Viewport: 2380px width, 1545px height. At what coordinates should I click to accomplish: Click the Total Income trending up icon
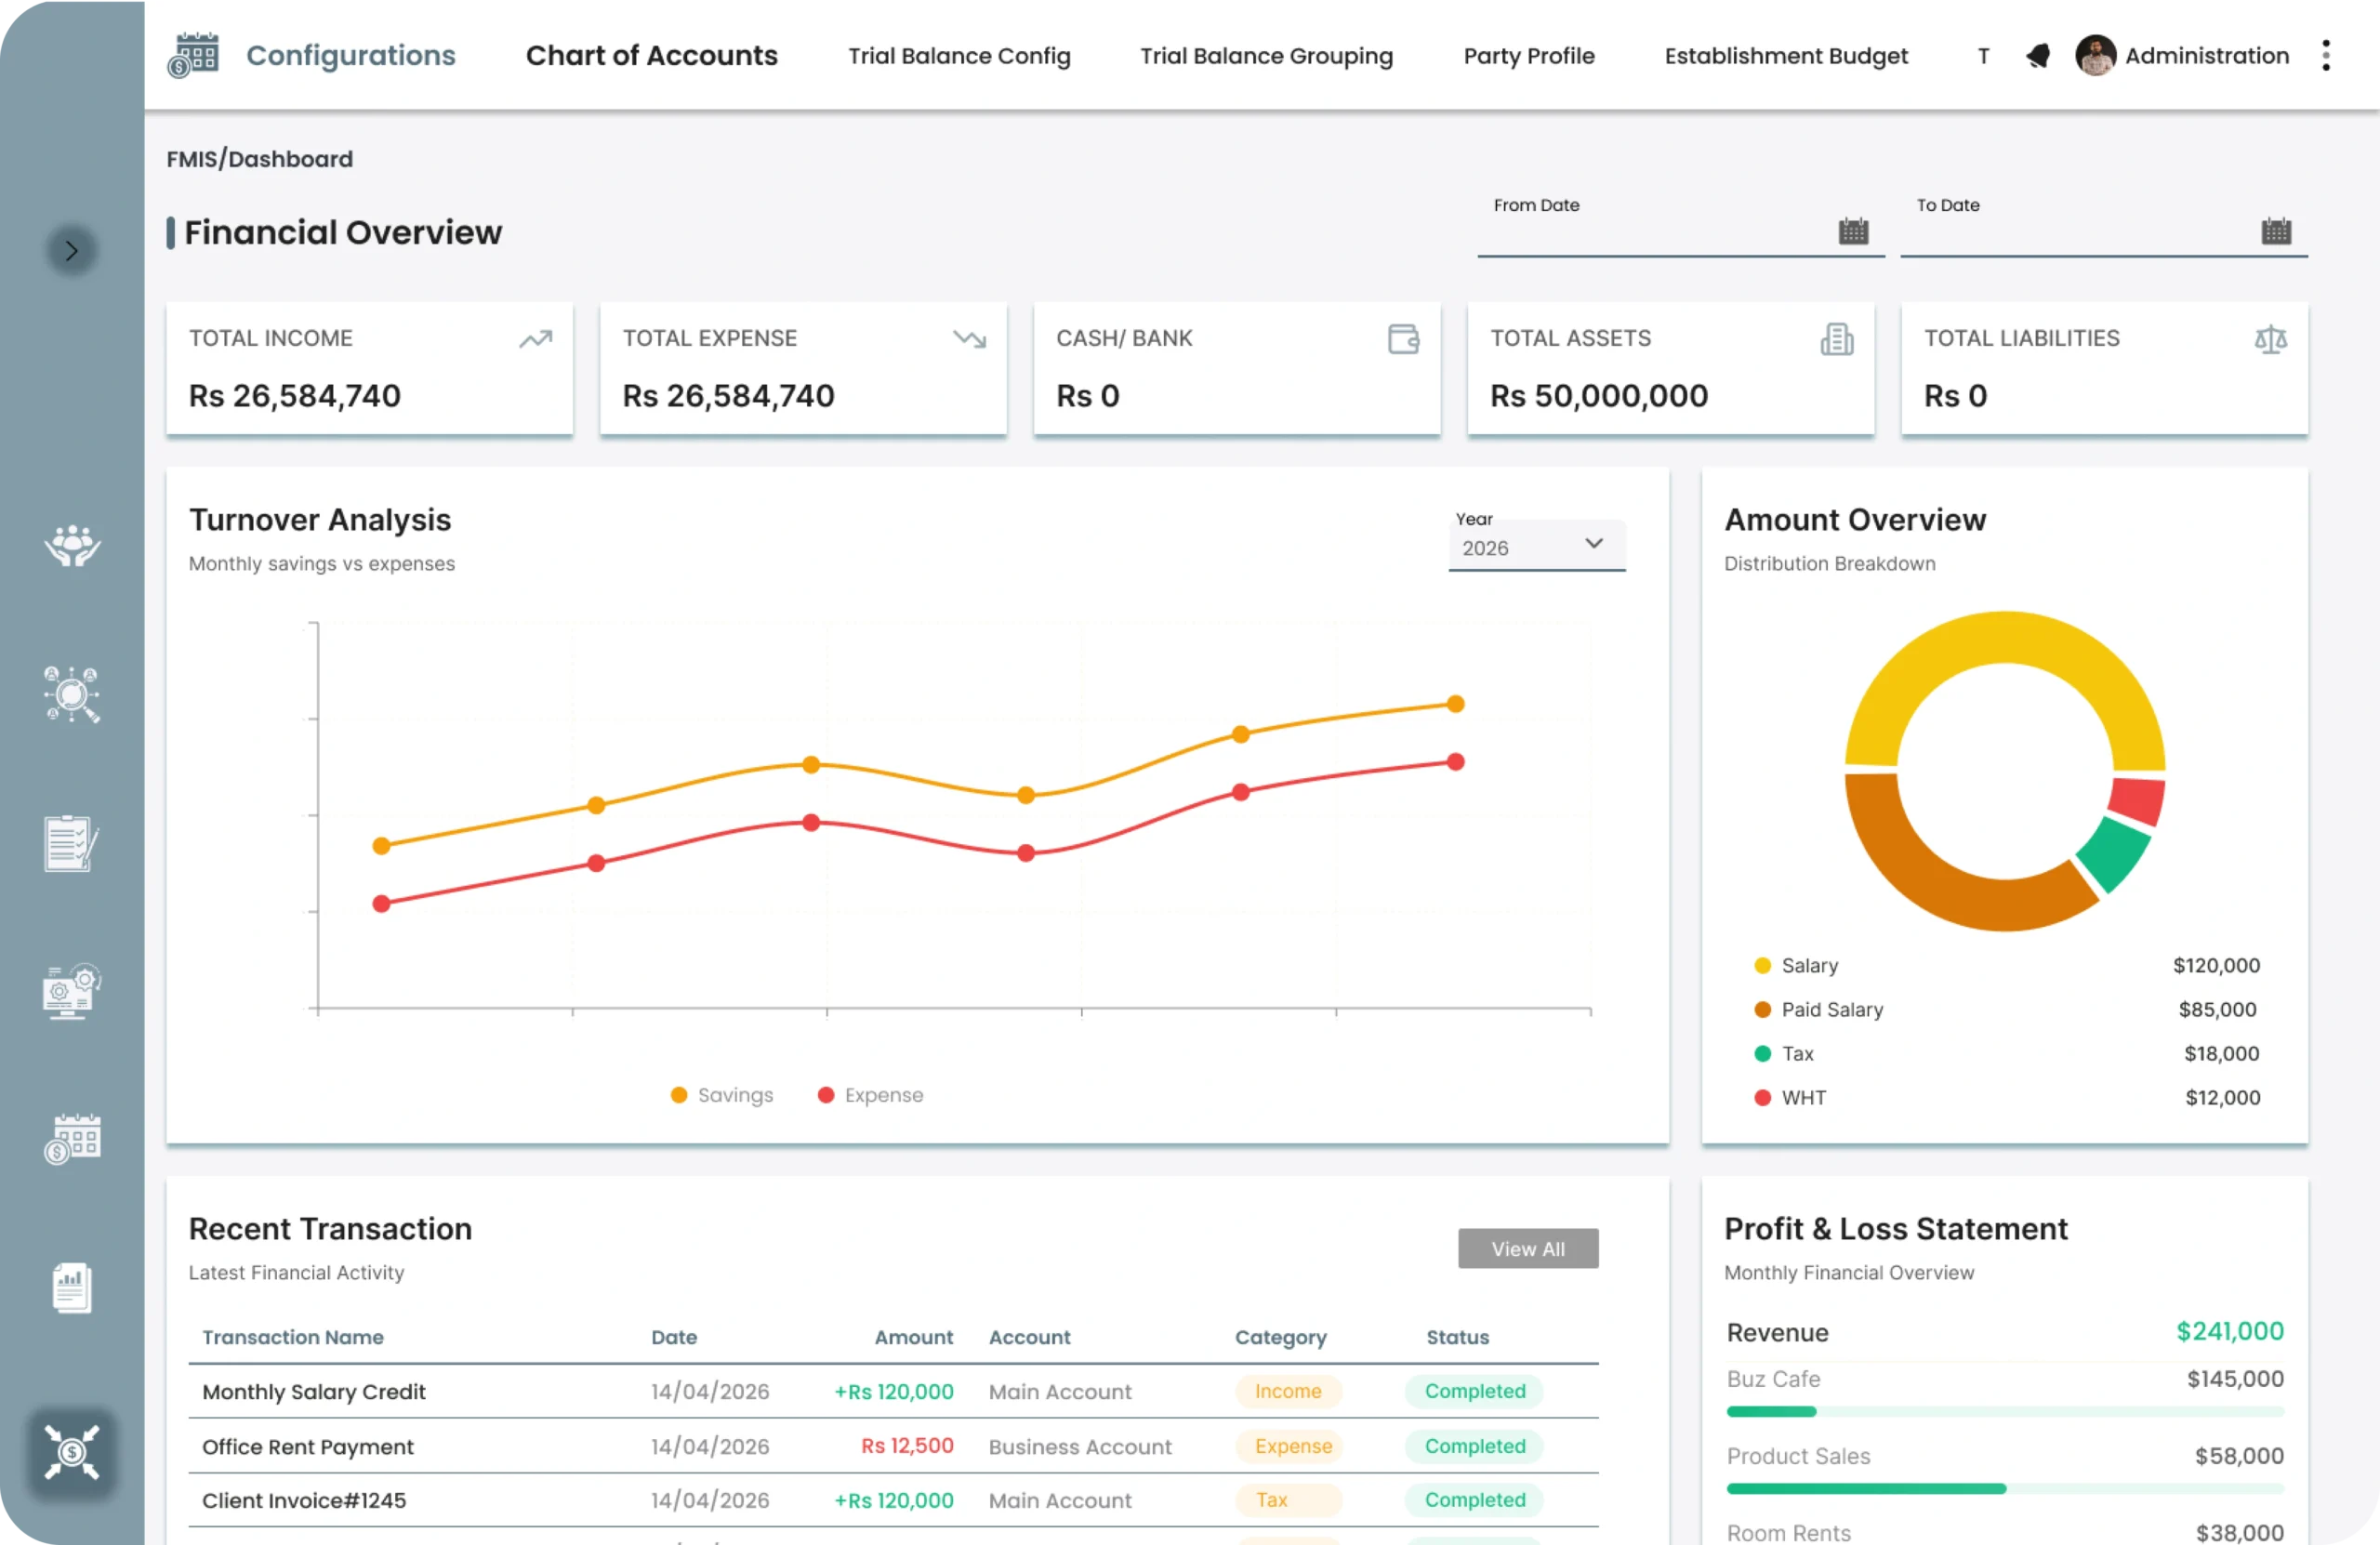coord(536,339)
